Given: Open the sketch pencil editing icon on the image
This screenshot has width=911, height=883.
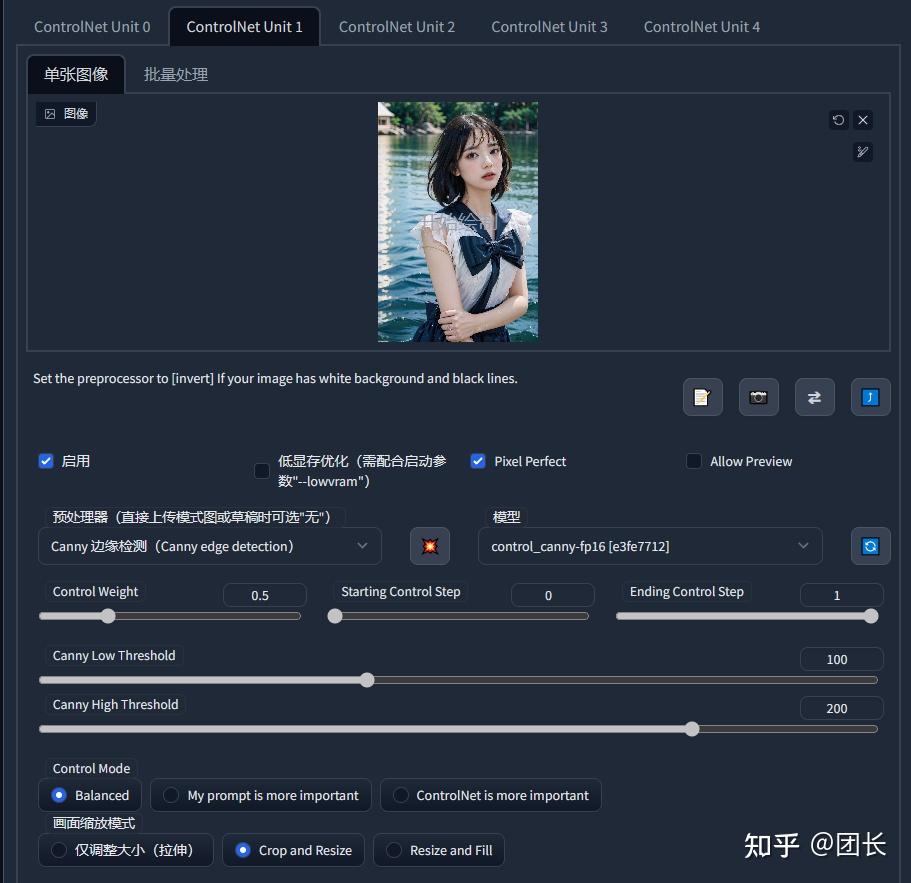Looking at the screenshot, I should click(x=862, y=152).
